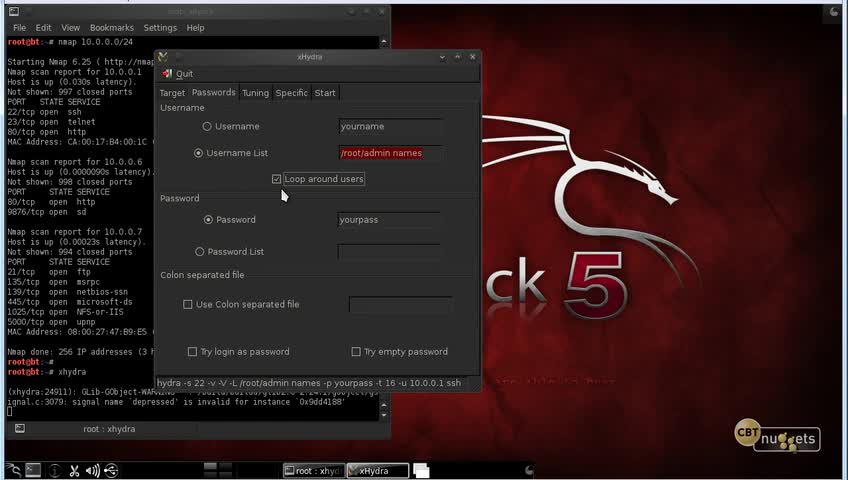This screenshot has height=480, width=848.
Task: Open the Specific tab
Action: click(292, 93)
